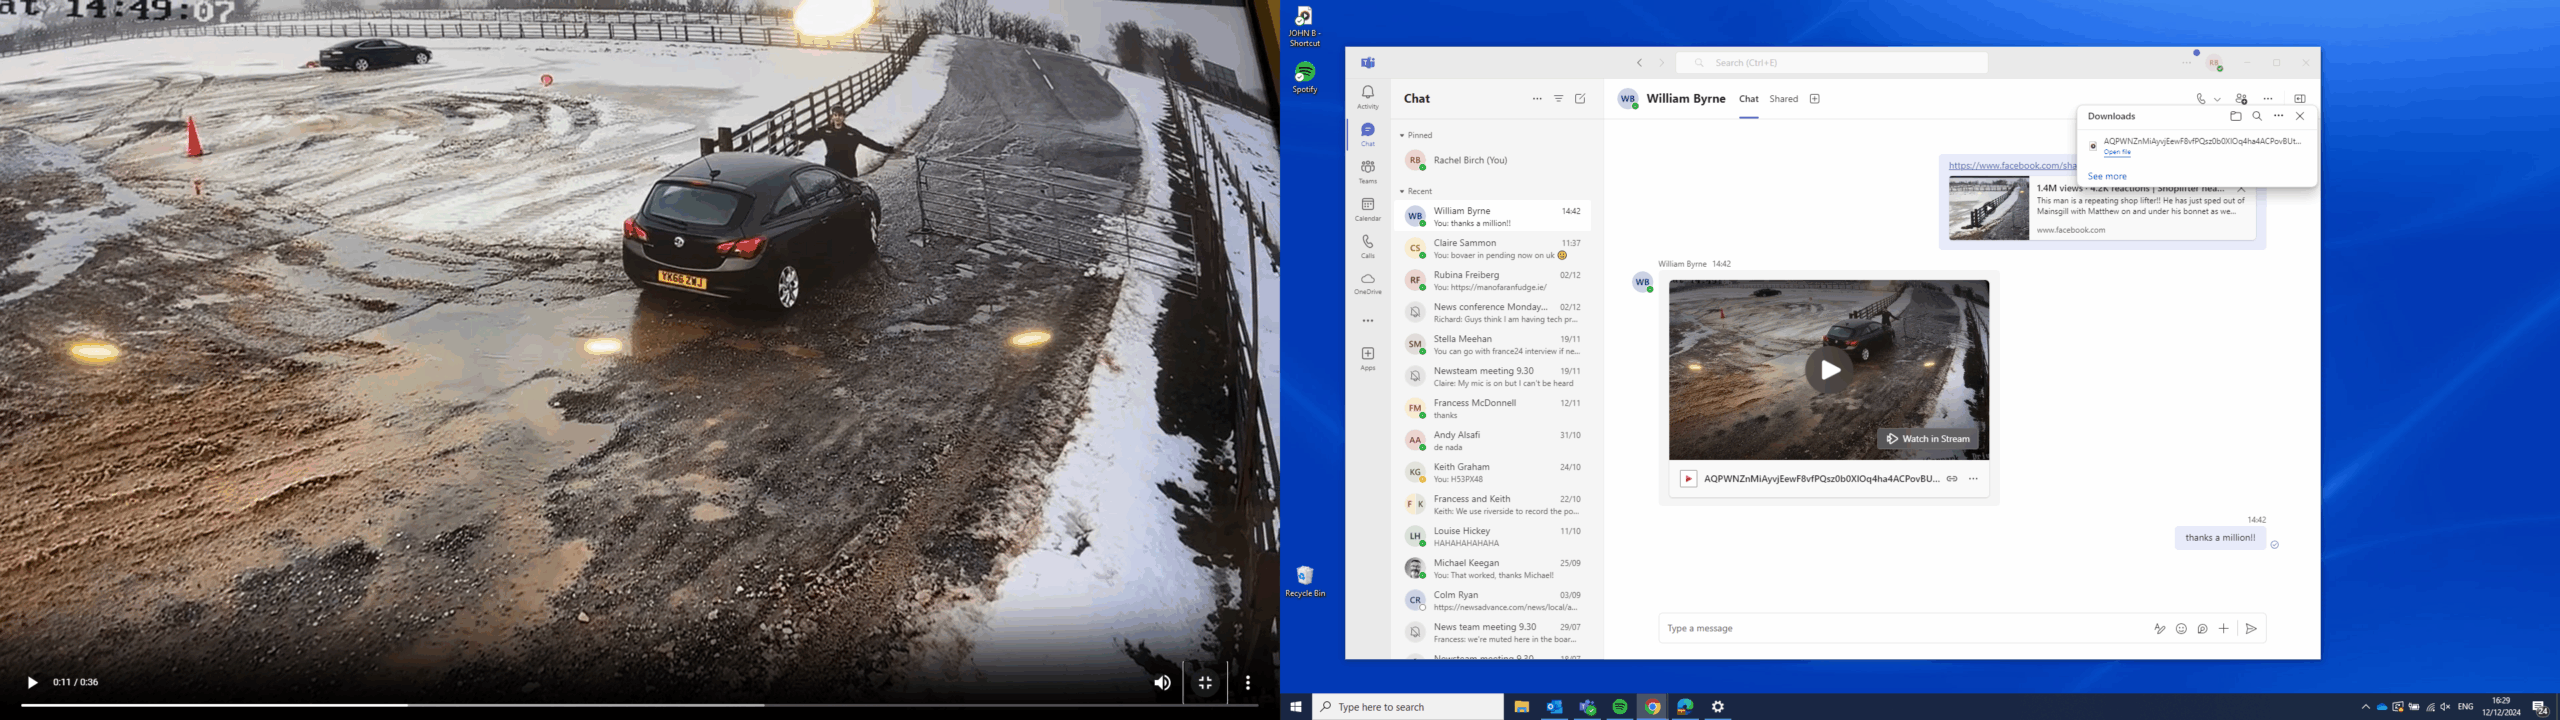2560x720 pixels.
Task: Start a new chat with compose icon
Action: [1580, 99]
